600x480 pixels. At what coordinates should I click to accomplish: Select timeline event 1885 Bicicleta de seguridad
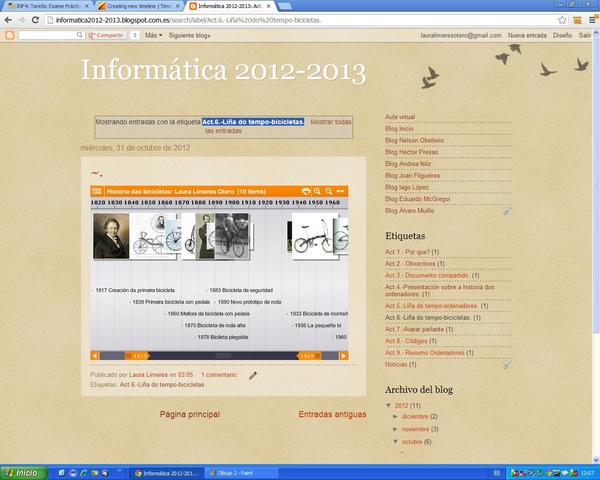coord(241,291)
